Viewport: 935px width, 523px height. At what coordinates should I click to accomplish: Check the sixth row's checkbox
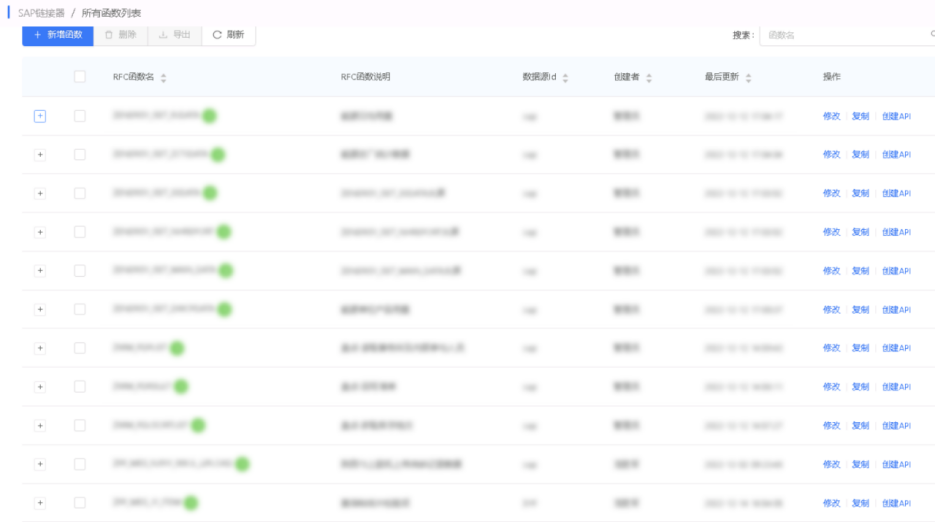(x=80, y=310)
